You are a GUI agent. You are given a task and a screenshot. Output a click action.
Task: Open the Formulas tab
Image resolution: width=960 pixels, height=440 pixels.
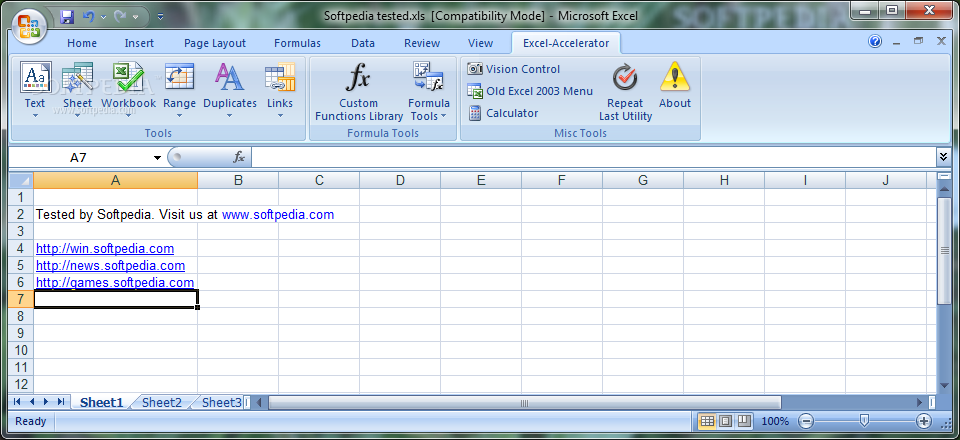click(x=297, y=43)
